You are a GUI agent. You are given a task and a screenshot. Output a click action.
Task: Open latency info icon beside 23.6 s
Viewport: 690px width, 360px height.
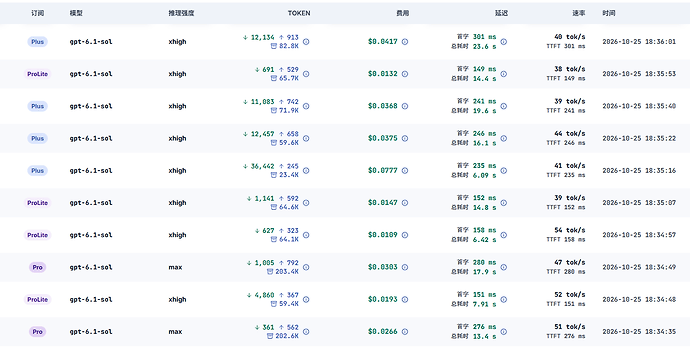(504, 42)
